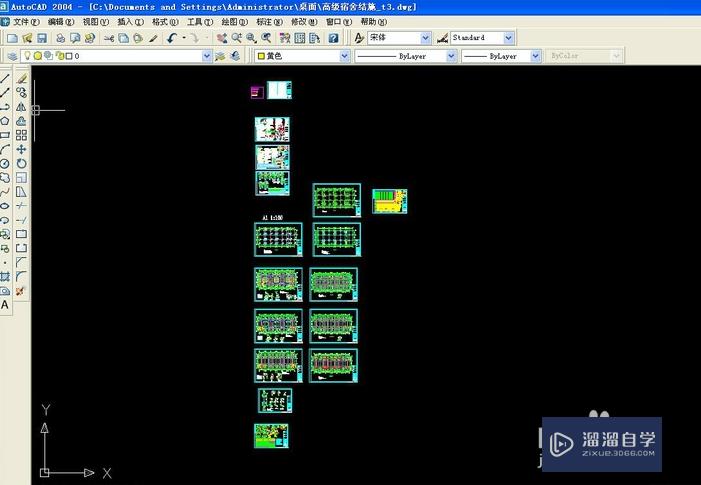Screen dimensions: 701x485
Task: Click the layer 0 color square
Action: click(x=69, y=56)
